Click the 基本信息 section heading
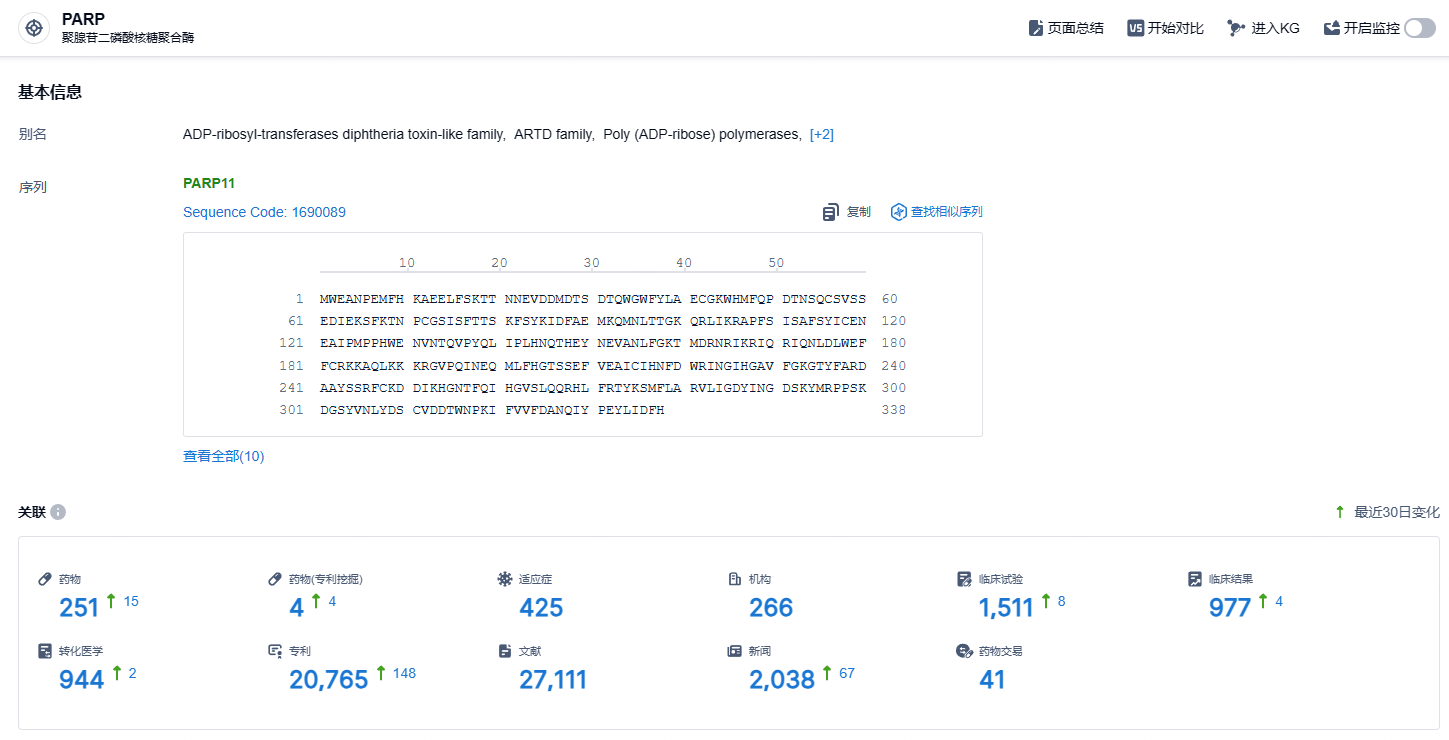 click(x=50, y=92)
